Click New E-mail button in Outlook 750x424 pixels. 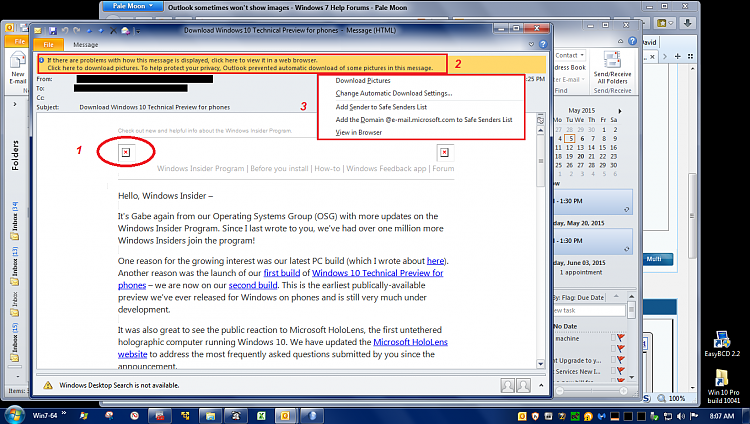coord(18,69)
